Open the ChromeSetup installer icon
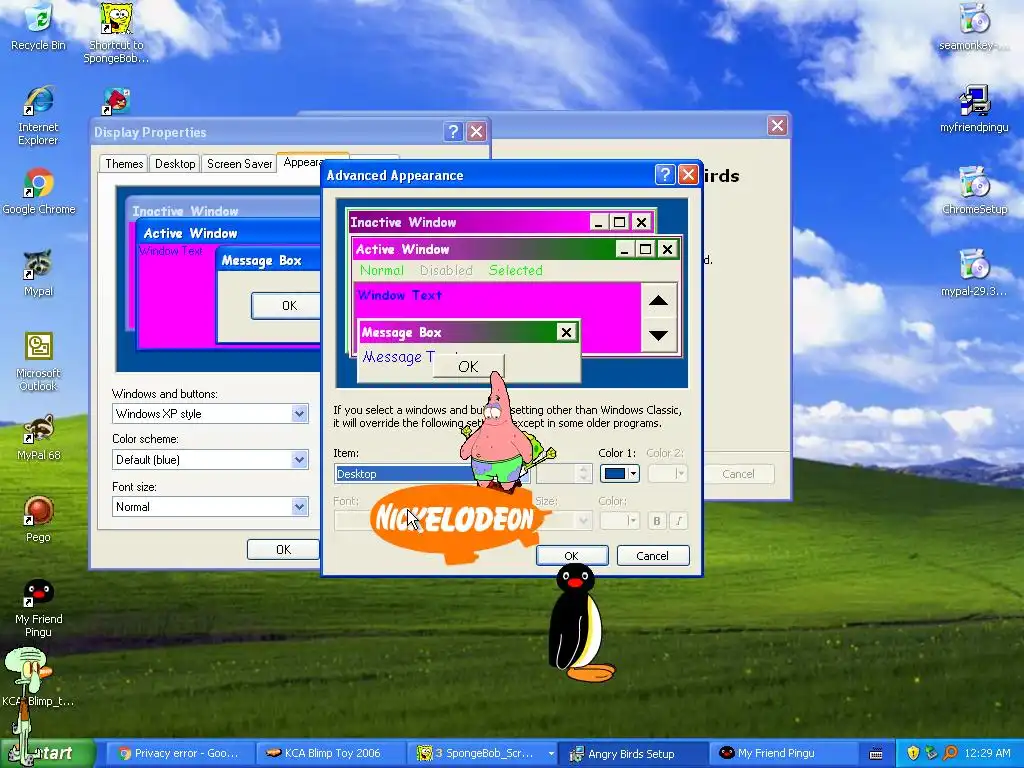 tap(974, 191)
